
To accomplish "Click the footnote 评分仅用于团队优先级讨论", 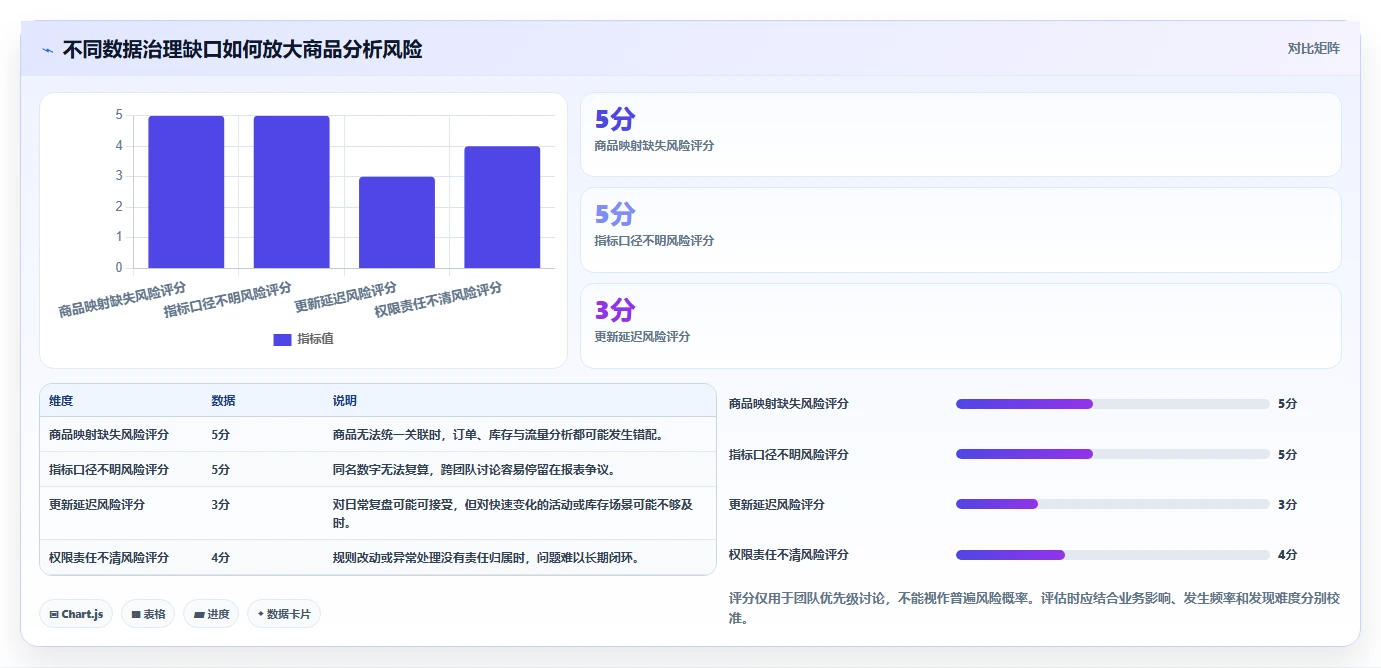I will point(1034,609).
